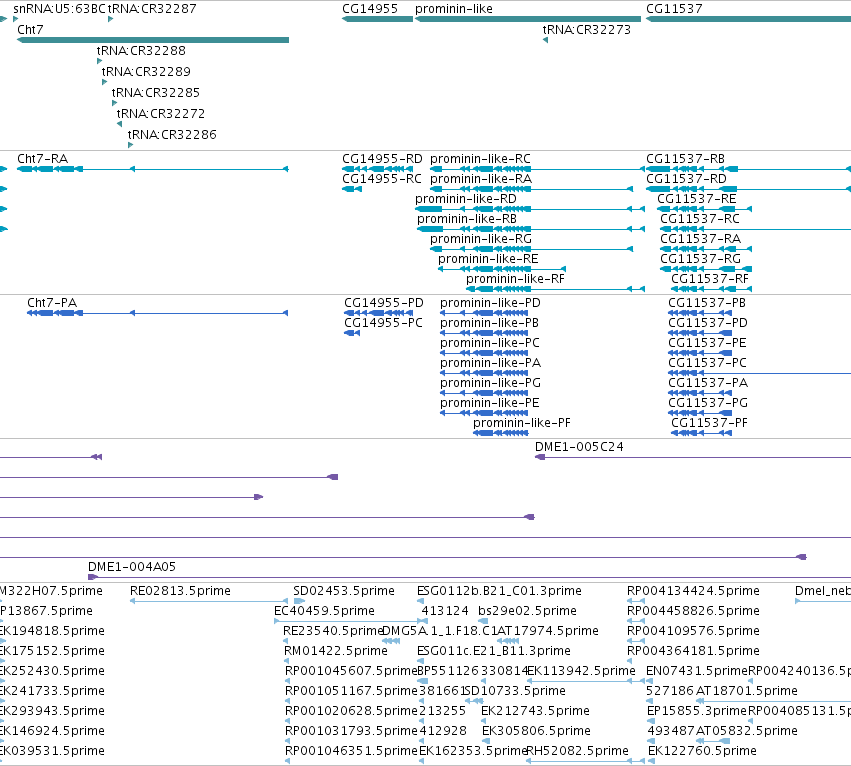The image size is (851, 766).
Task: Select the tRNA:CR32286 label
Action: point(172,135)
